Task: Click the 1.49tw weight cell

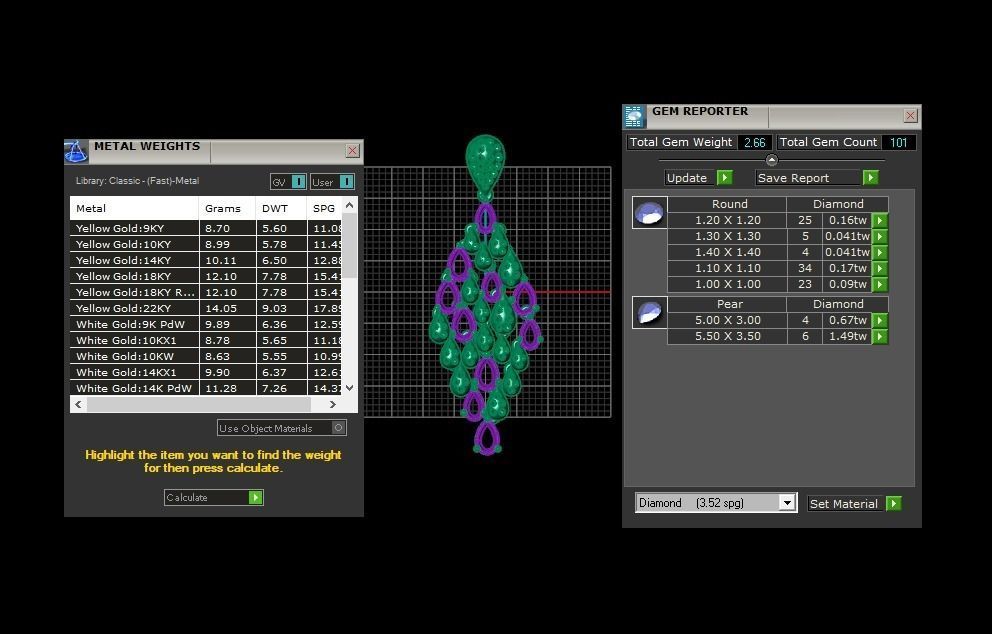Action: (847, 337)
